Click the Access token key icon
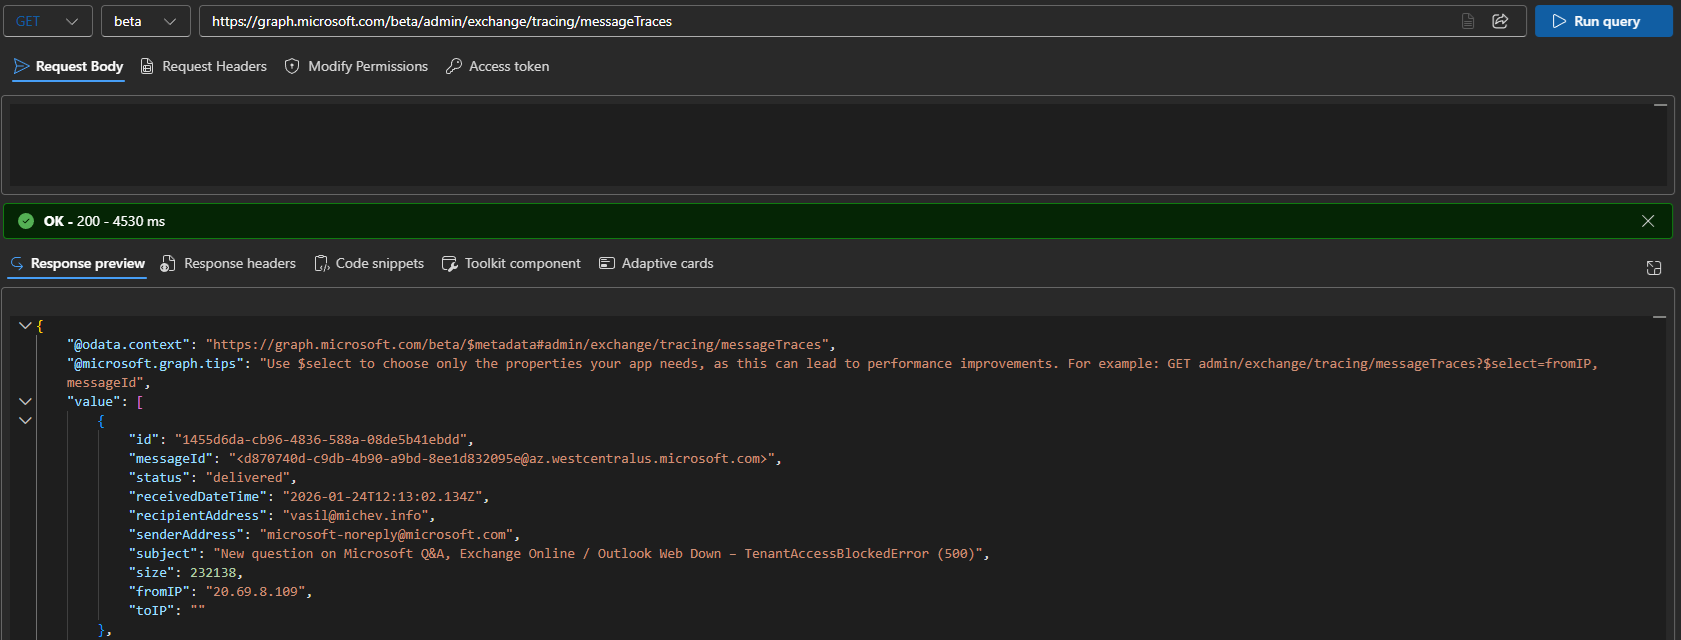1681x640 pixels. click(454, 66)
